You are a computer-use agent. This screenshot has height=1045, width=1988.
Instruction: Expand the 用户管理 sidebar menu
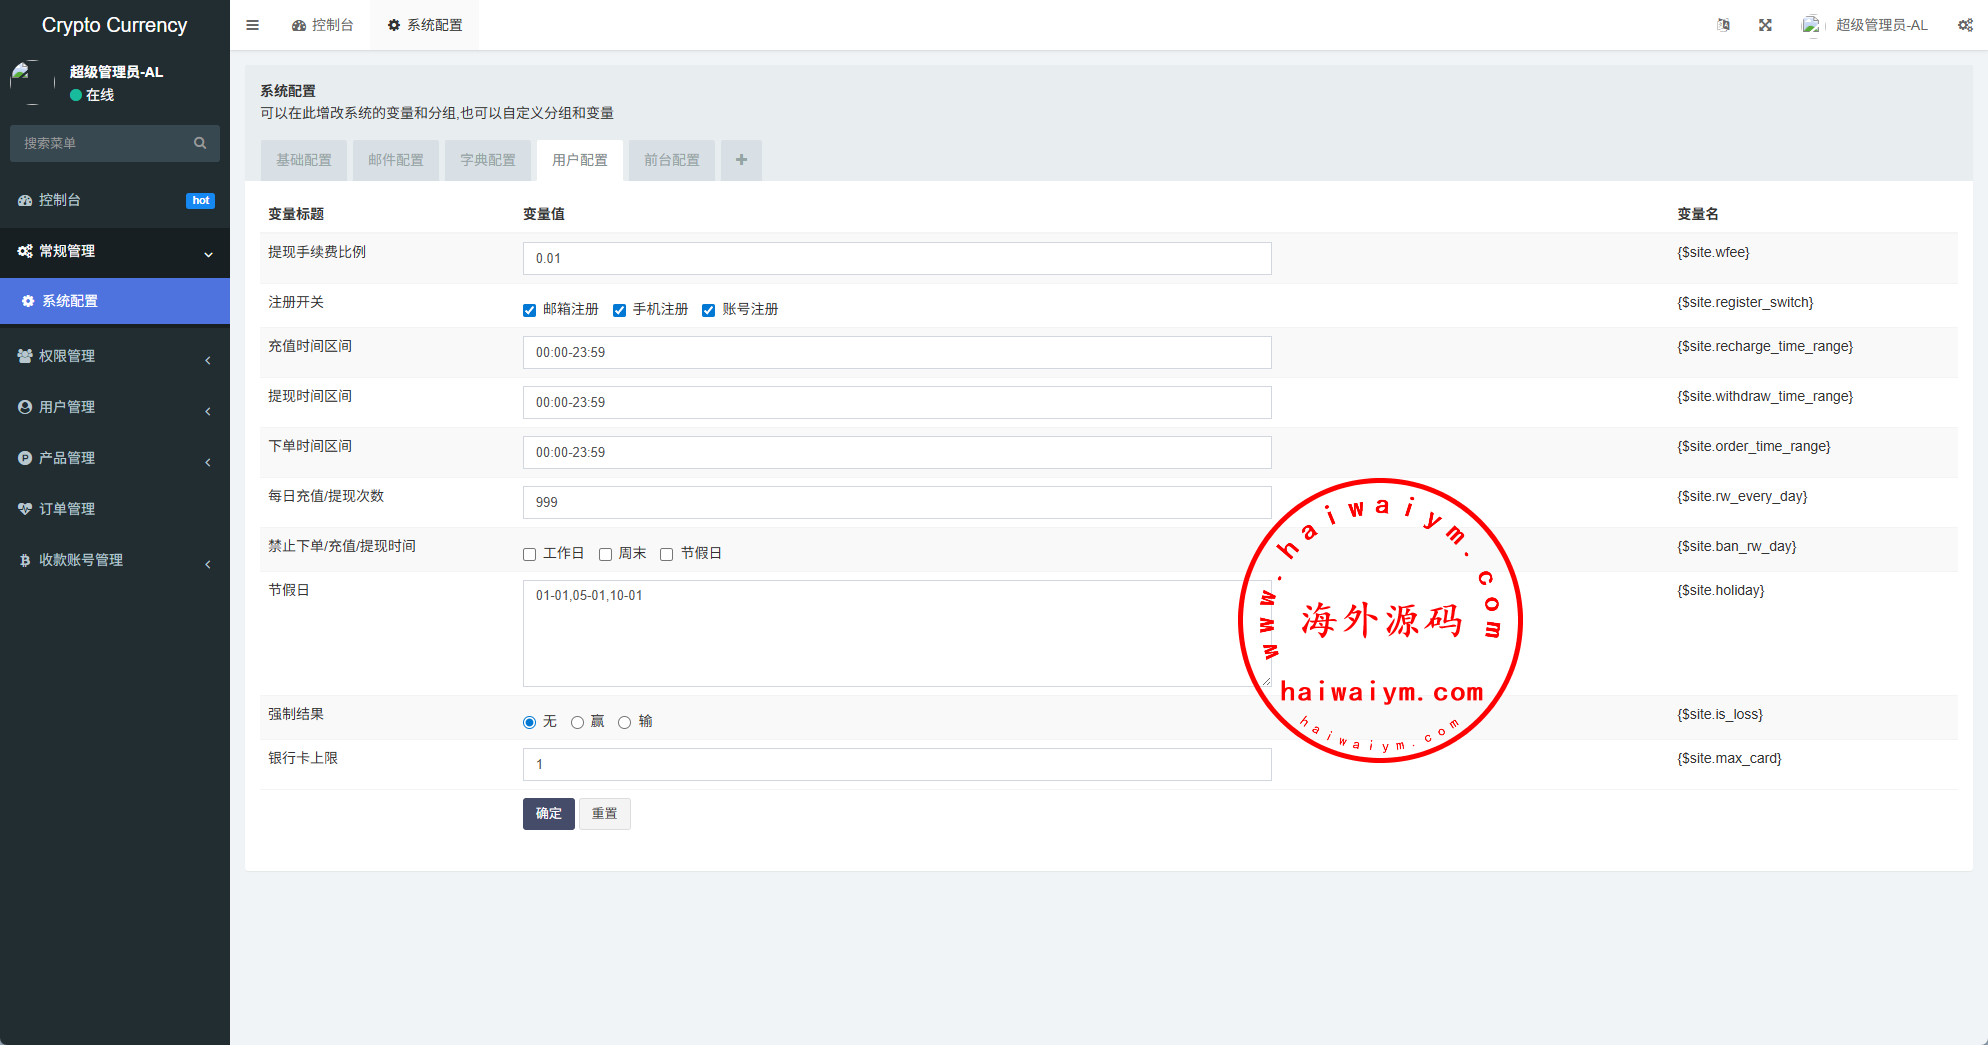coord(67,407)
